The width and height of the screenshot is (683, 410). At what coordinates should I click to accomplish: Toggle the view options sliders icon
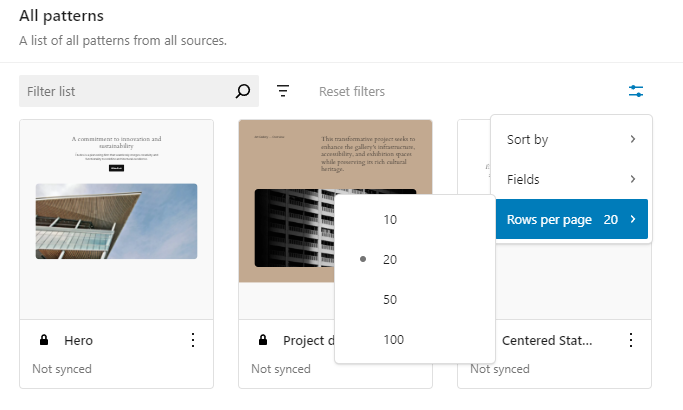coord(636,91)
